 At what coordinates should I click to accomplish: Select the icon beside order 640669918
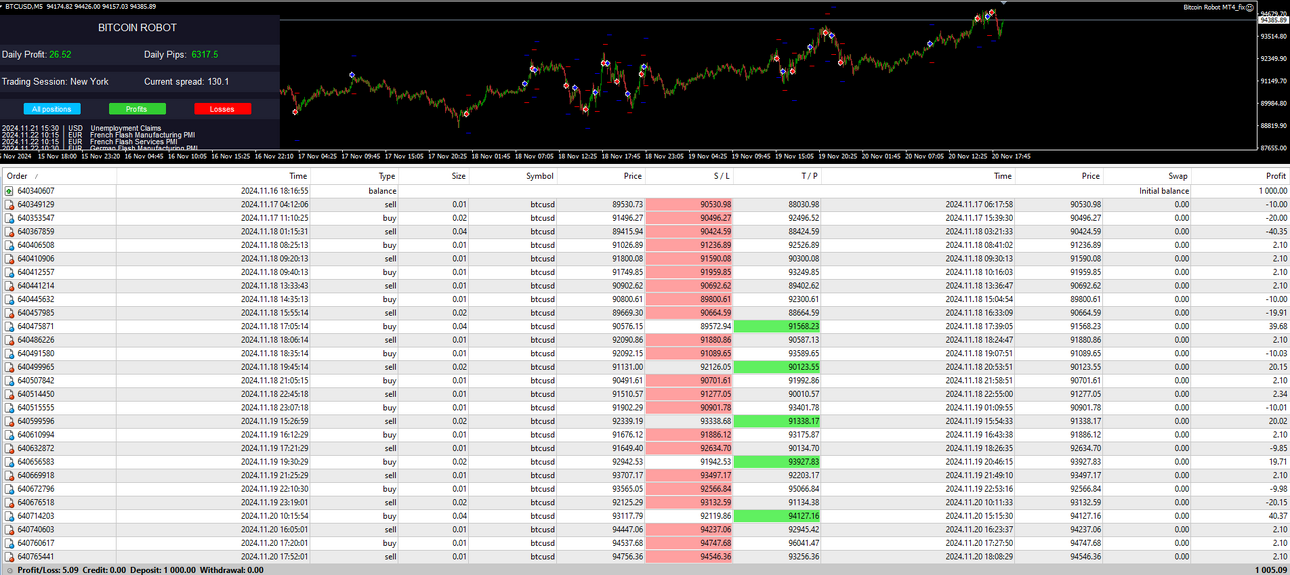click(x=9, y=475)
